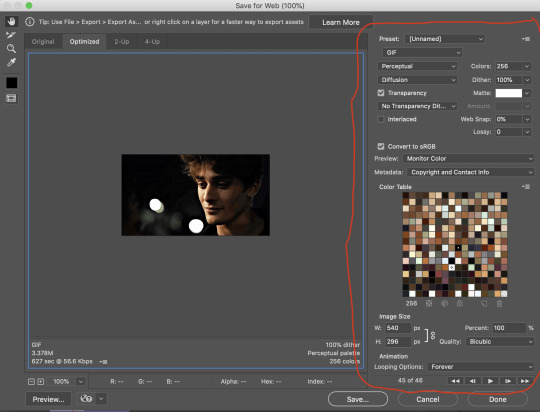Click the Preview... button
Screen dimensions: 540x412
click(48, 399)
